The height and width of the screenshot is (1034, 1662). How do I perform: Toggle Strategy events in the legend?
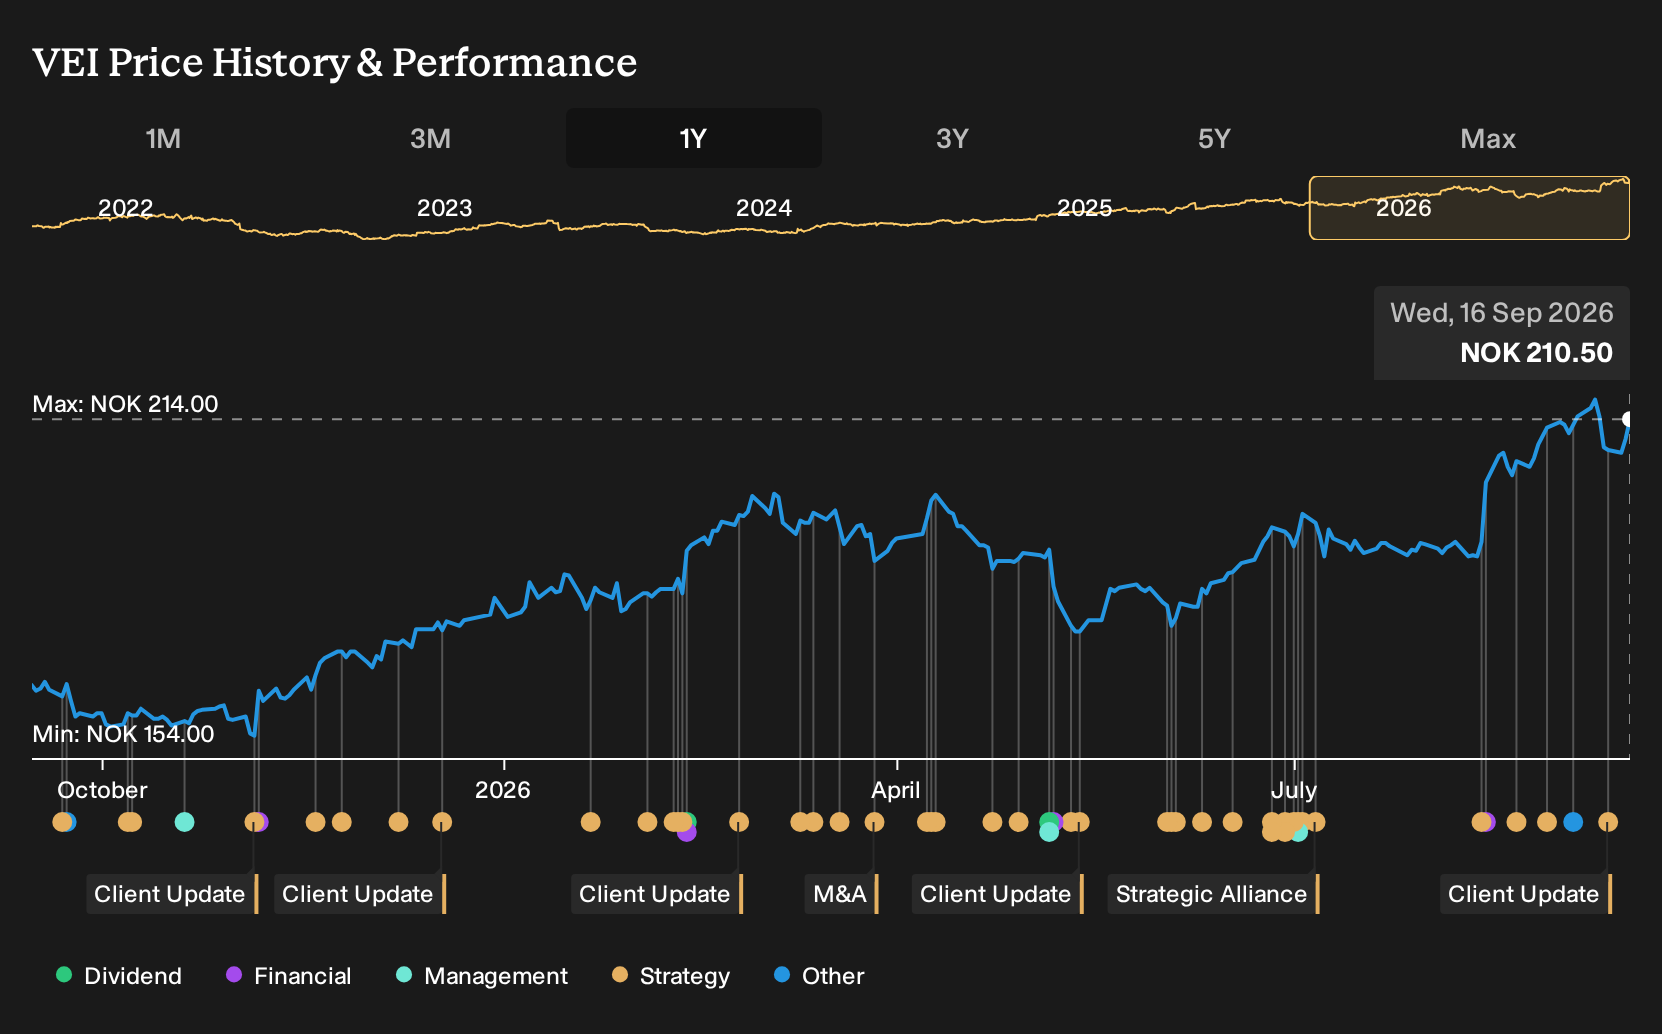(x=671, y=975)
